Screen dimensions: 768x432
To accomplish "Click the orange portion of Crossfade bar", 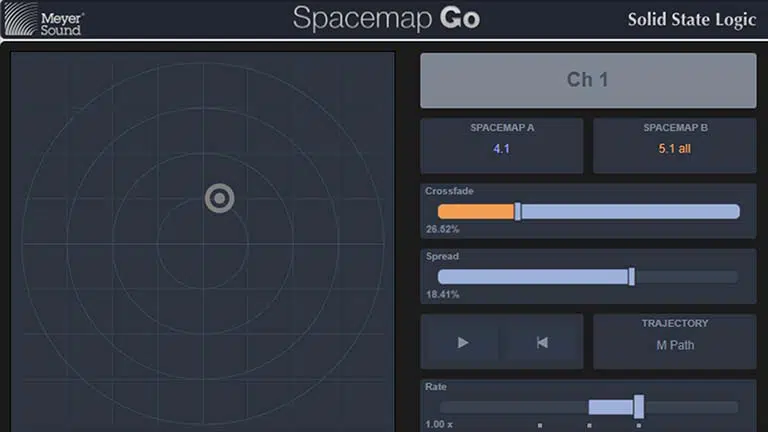I will (x=476, y=212).
